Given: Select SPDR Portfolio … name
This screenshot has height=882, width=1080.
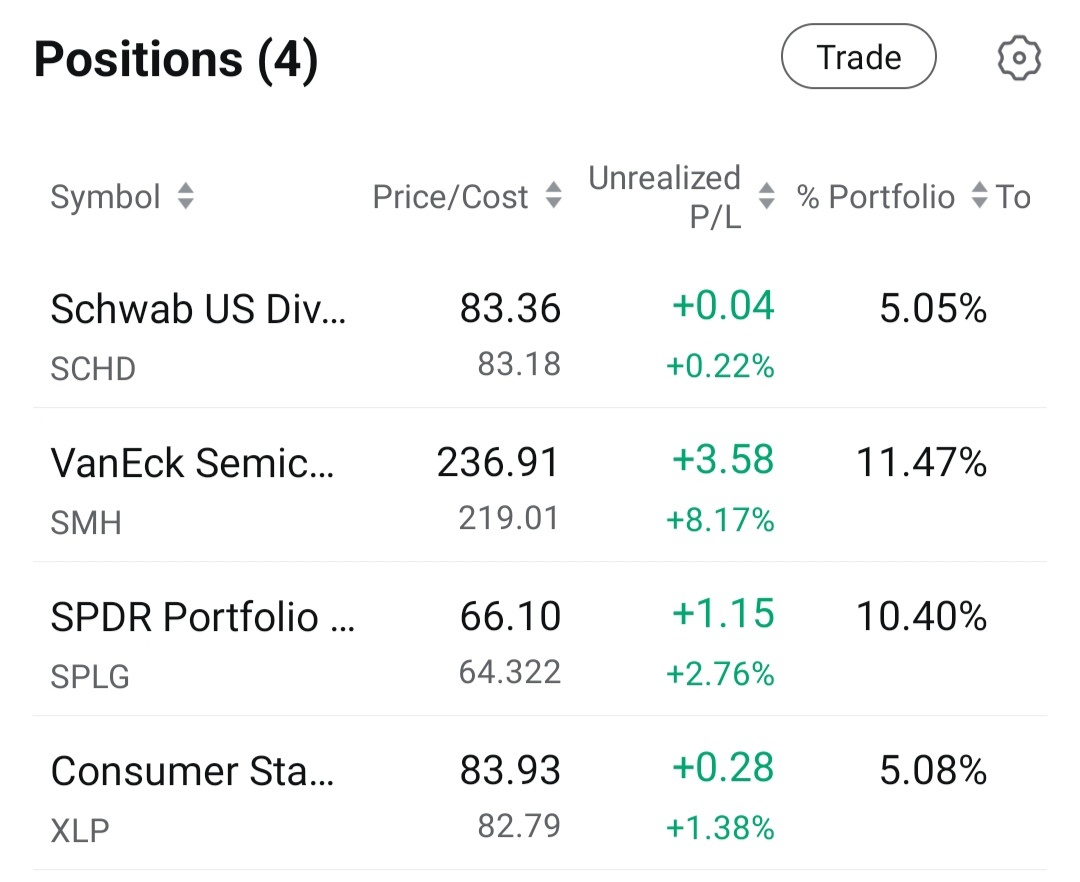Looking at the screenshot, I should click(202, 616).
